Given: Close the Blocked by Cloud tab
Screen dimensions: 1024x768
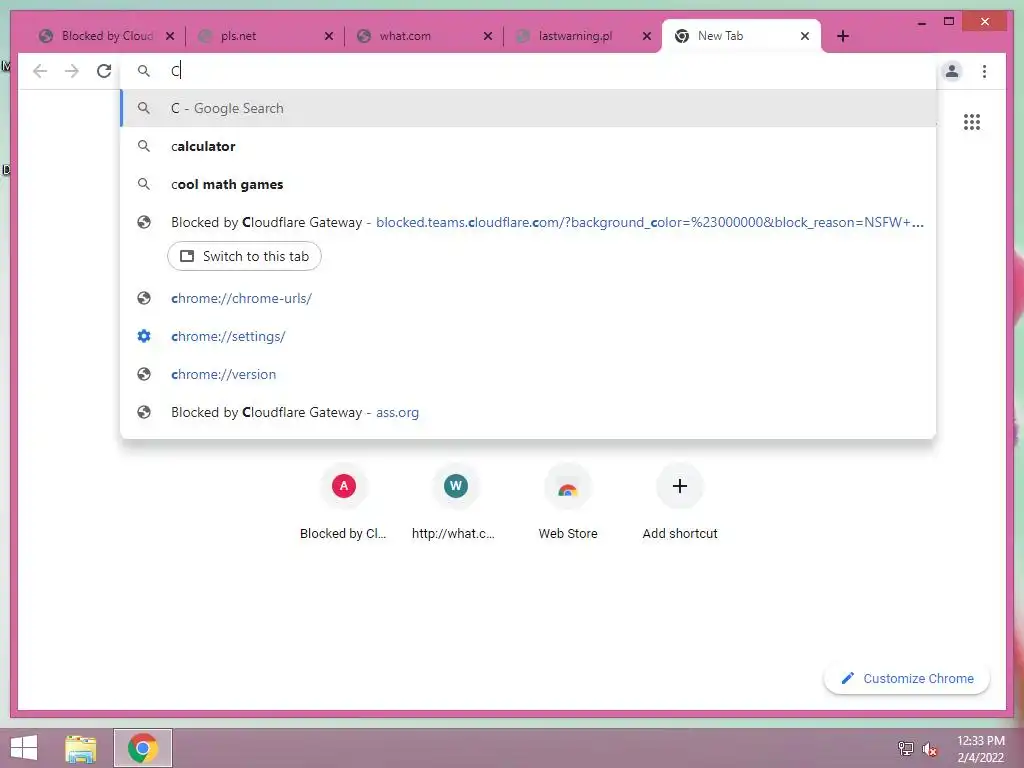Looking at the screenshot, I should click(x=170, y=36).
